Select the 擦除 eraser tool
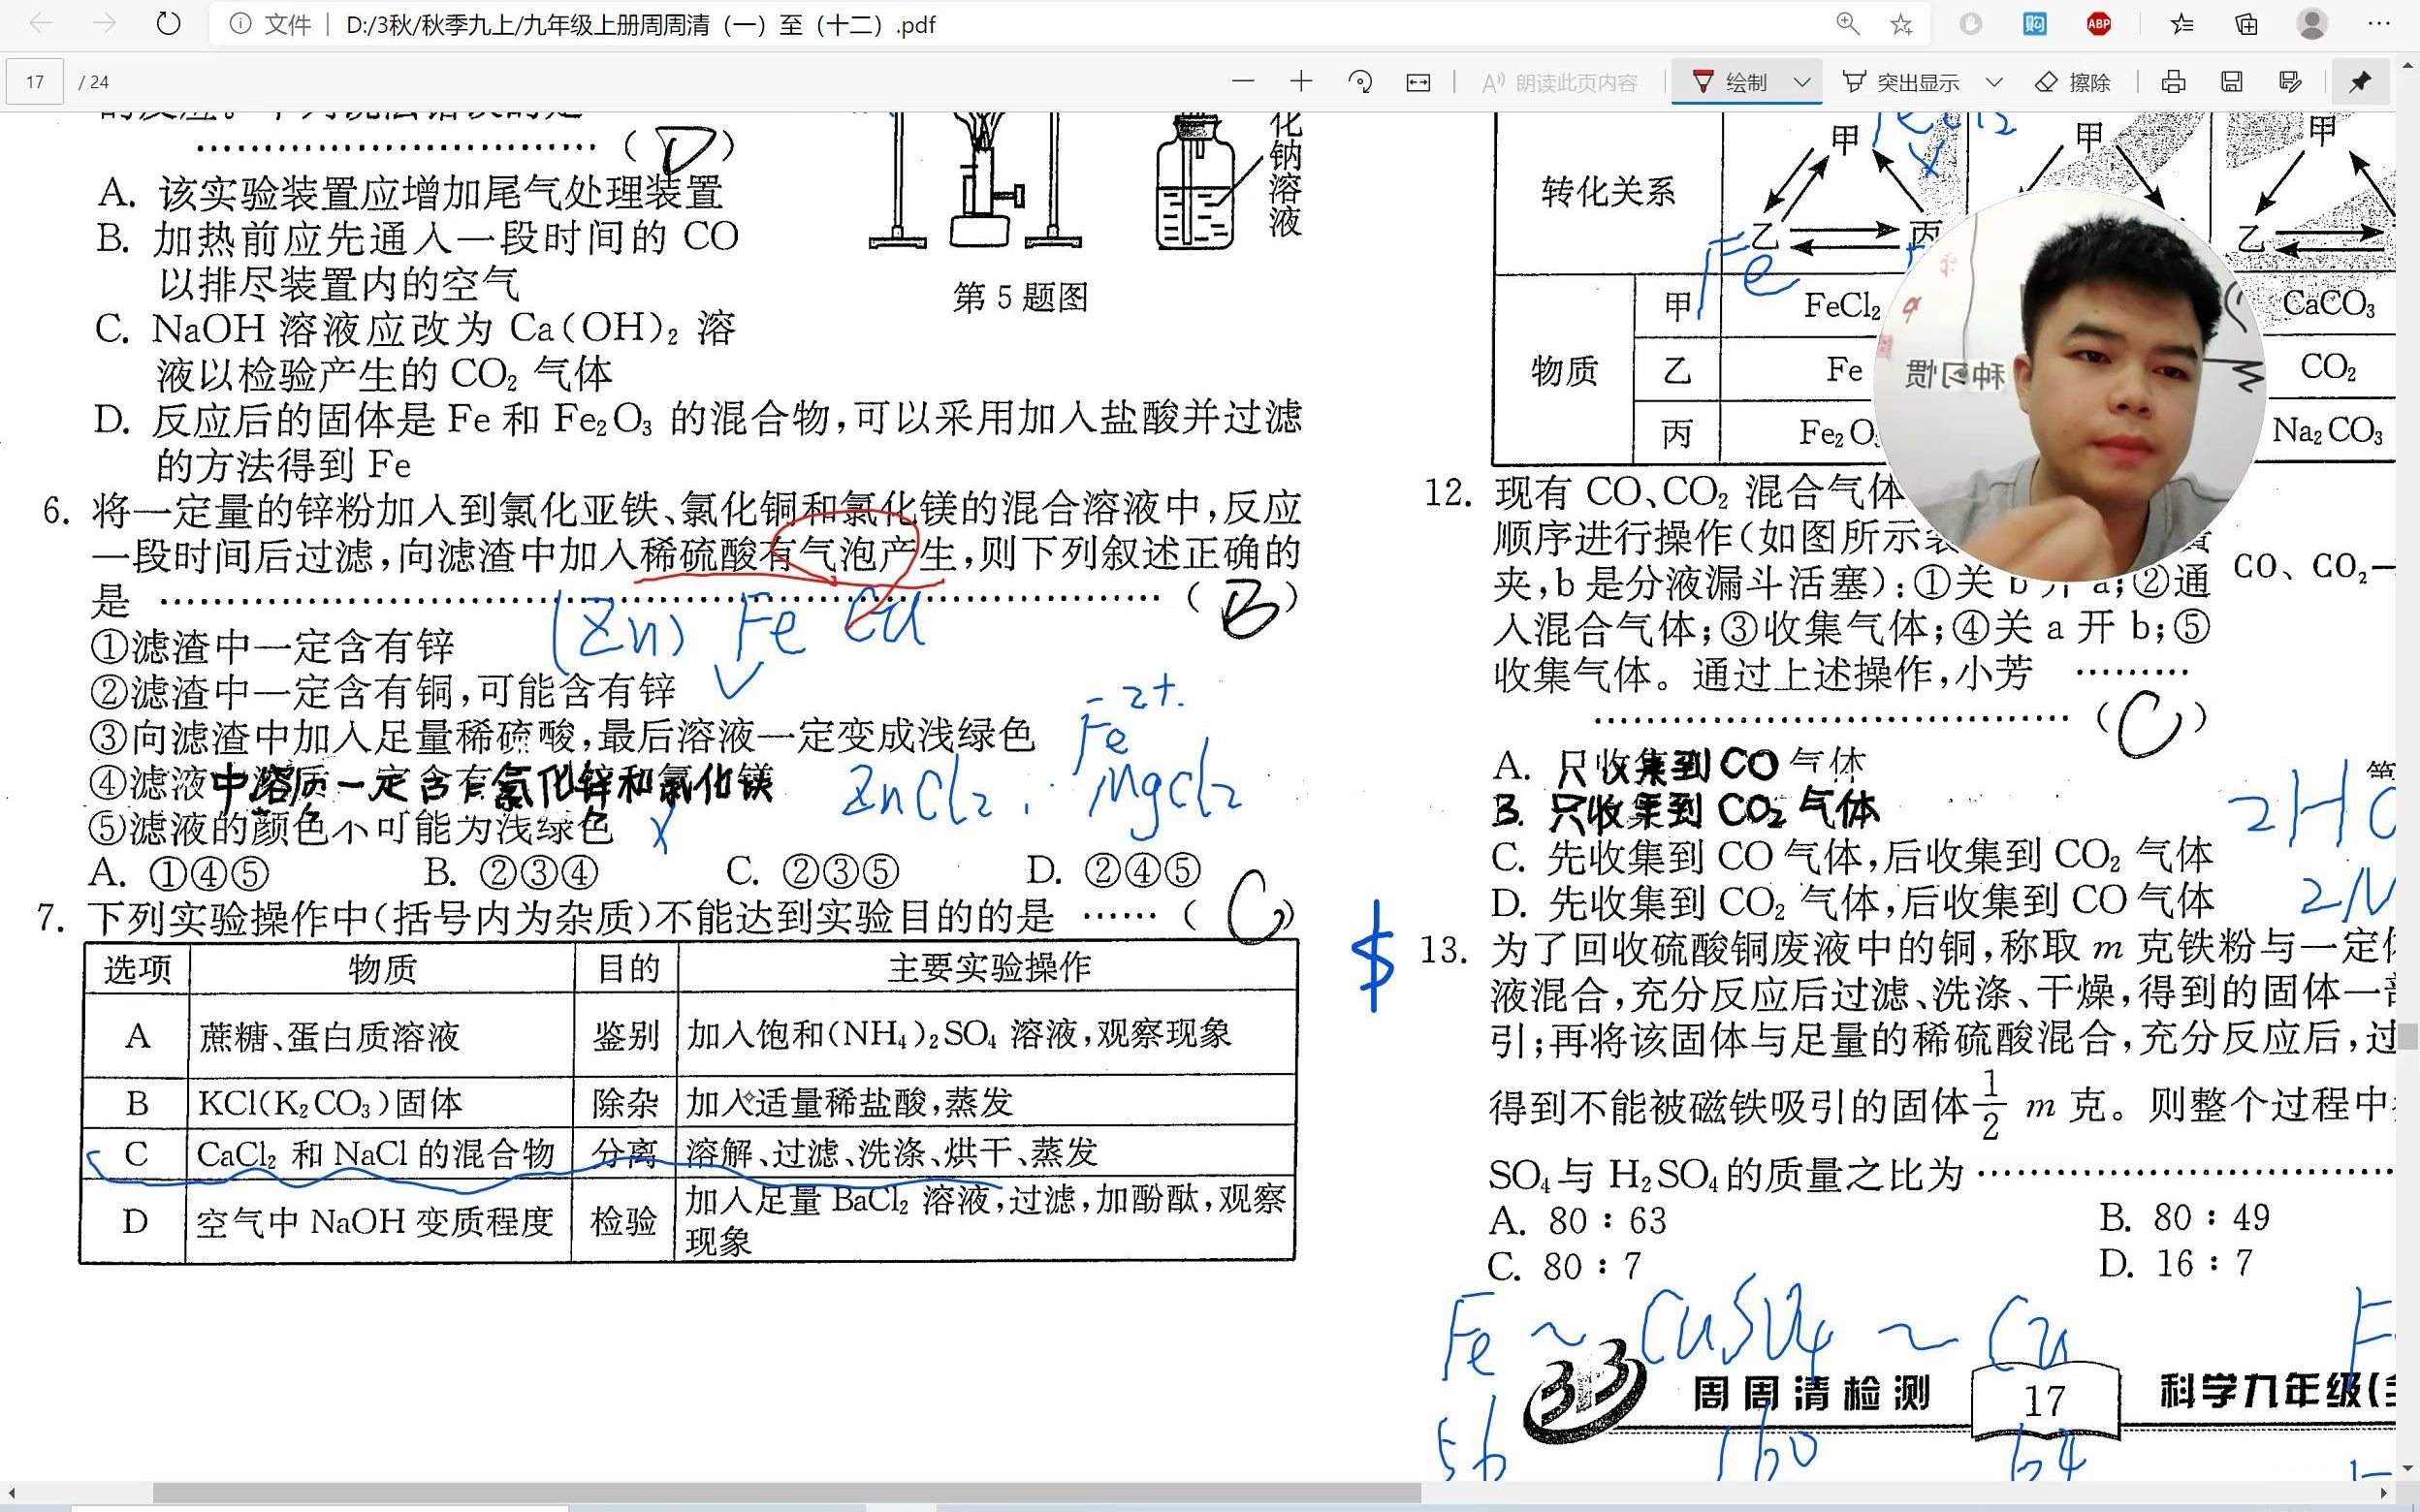Viewport: 2420px width, 1512px height. [2072, 82]
